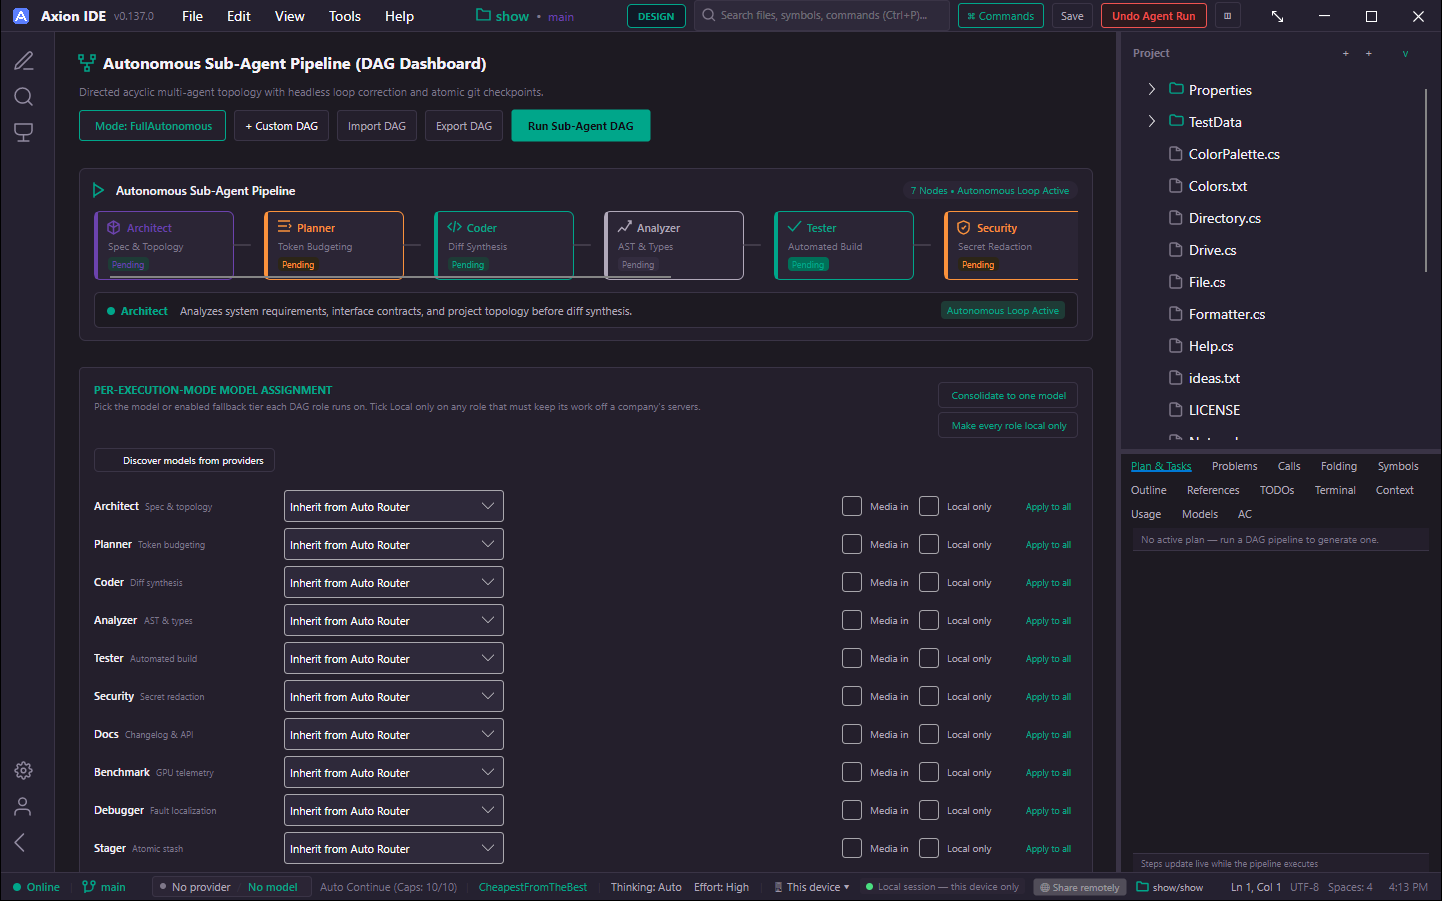The width and height of the screenshot is (1442, 901).
Task: Tick Local only for Tester role
Action: click(929, 658)
